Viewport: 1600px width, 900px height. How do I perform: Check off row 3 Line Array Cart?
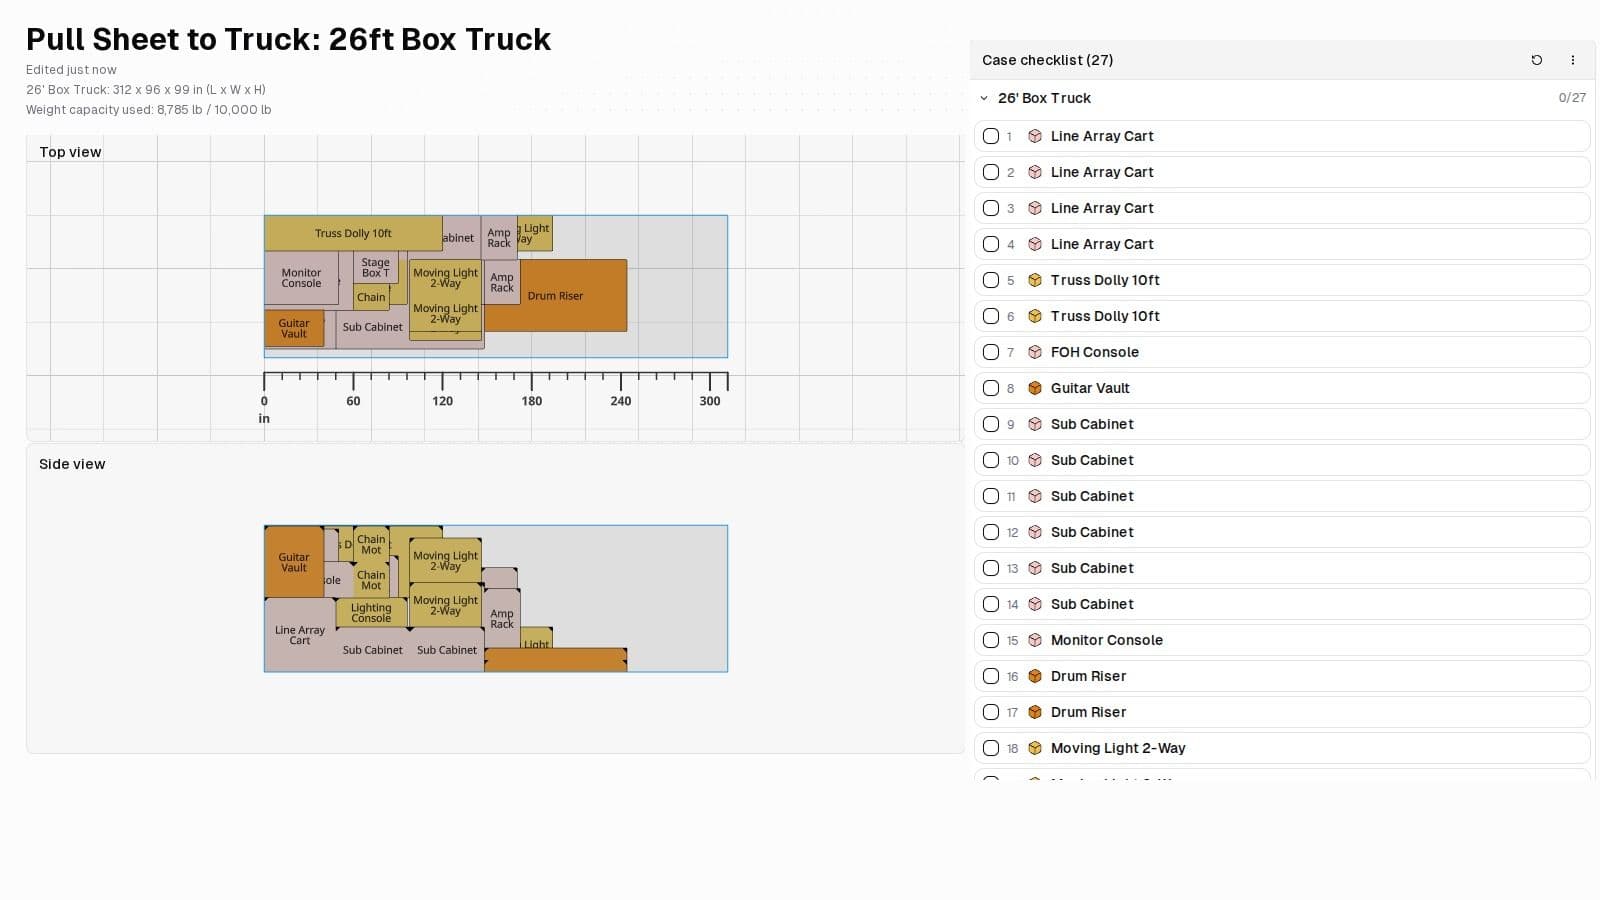point(991,208)
